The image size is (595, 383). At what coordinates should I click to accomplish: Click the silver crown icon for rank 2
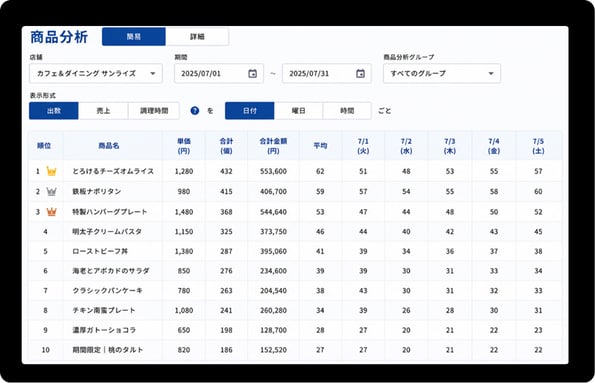pyautogui.click(x=52, y=191)
